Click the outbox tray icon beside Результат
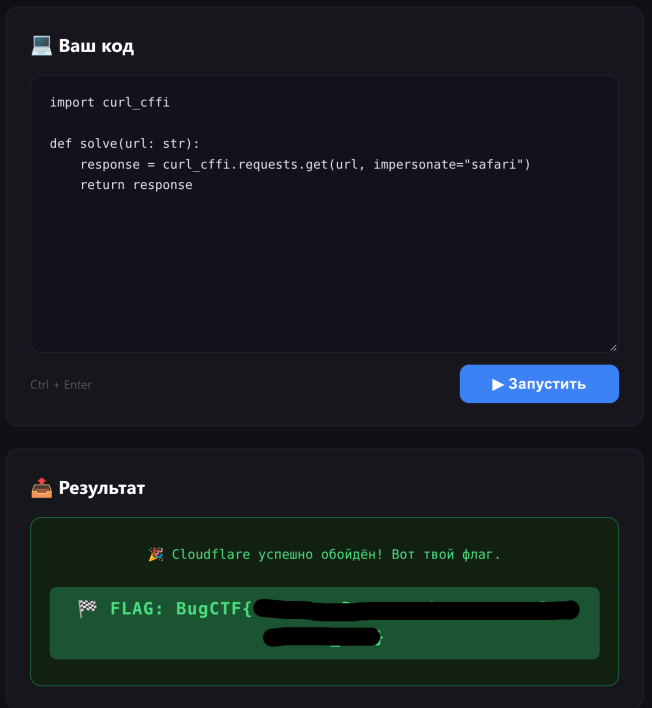The image size is (652, 708). [x=42, y=488]
